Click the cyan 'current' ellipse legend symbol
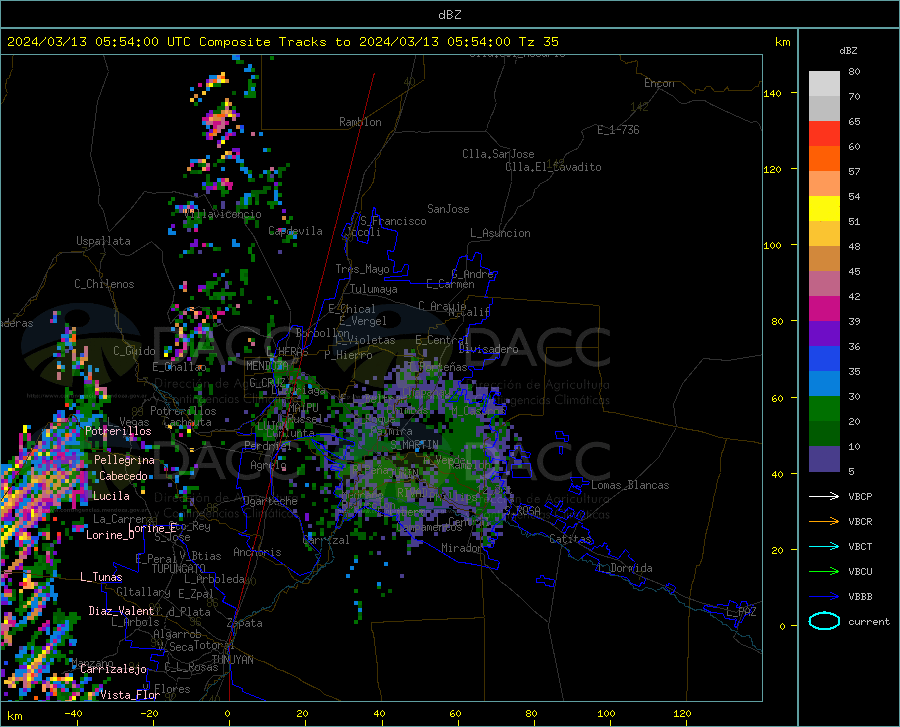900x727 pixels. pos(824,621)
